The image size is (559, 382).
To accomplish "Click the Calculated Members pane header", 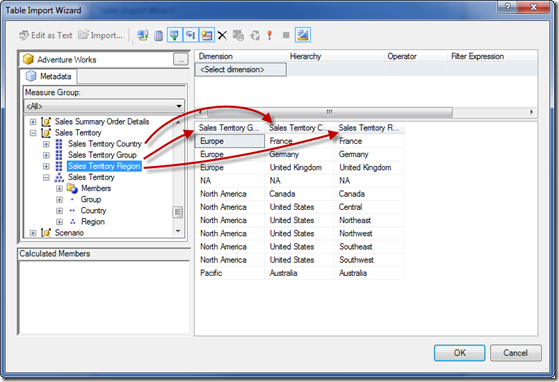I will coord(104,254).
